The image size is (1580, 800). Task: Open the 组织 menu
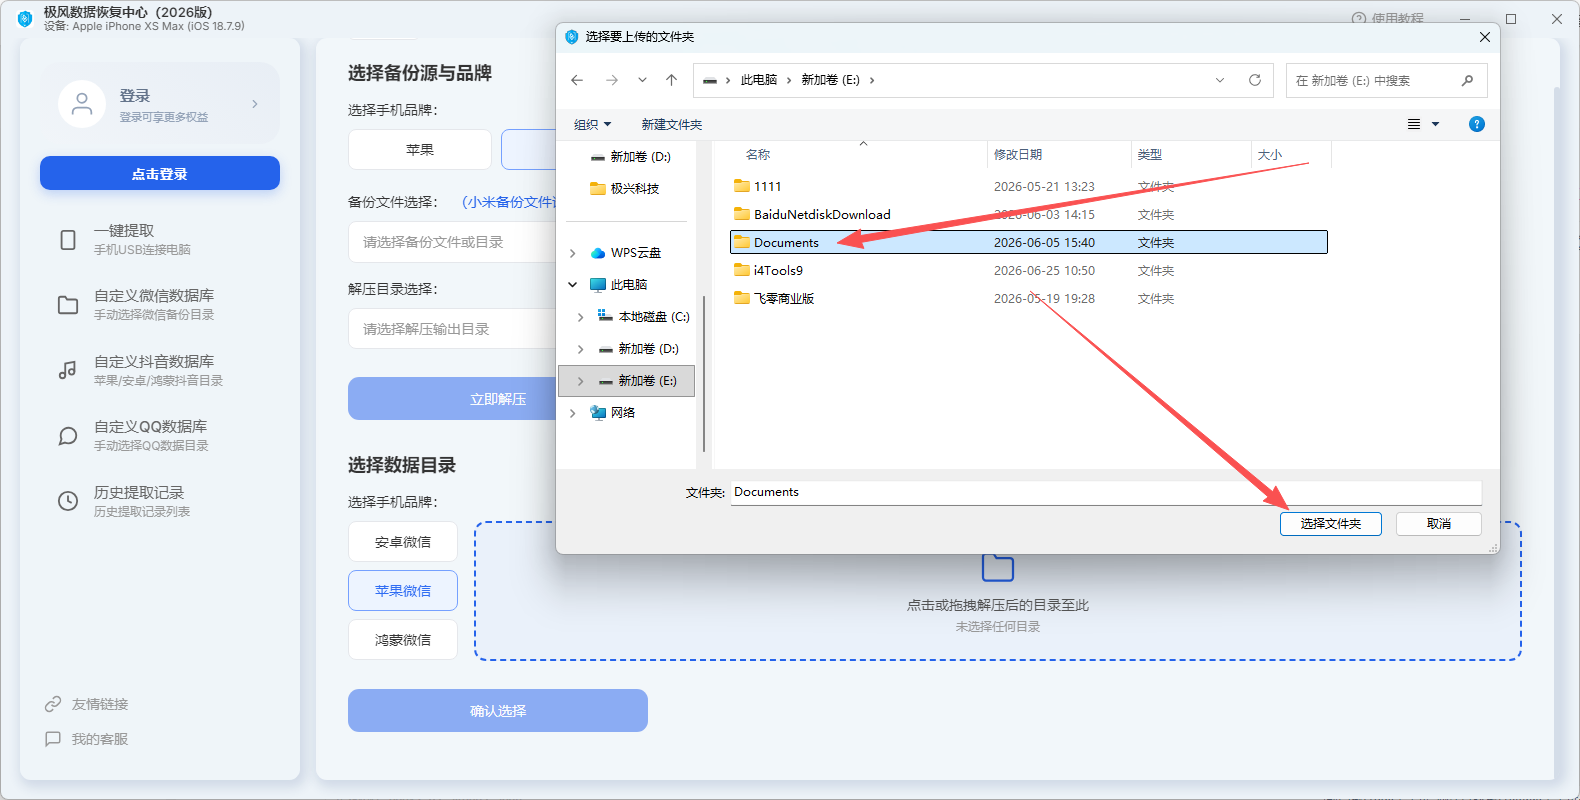tap(592, 124)
